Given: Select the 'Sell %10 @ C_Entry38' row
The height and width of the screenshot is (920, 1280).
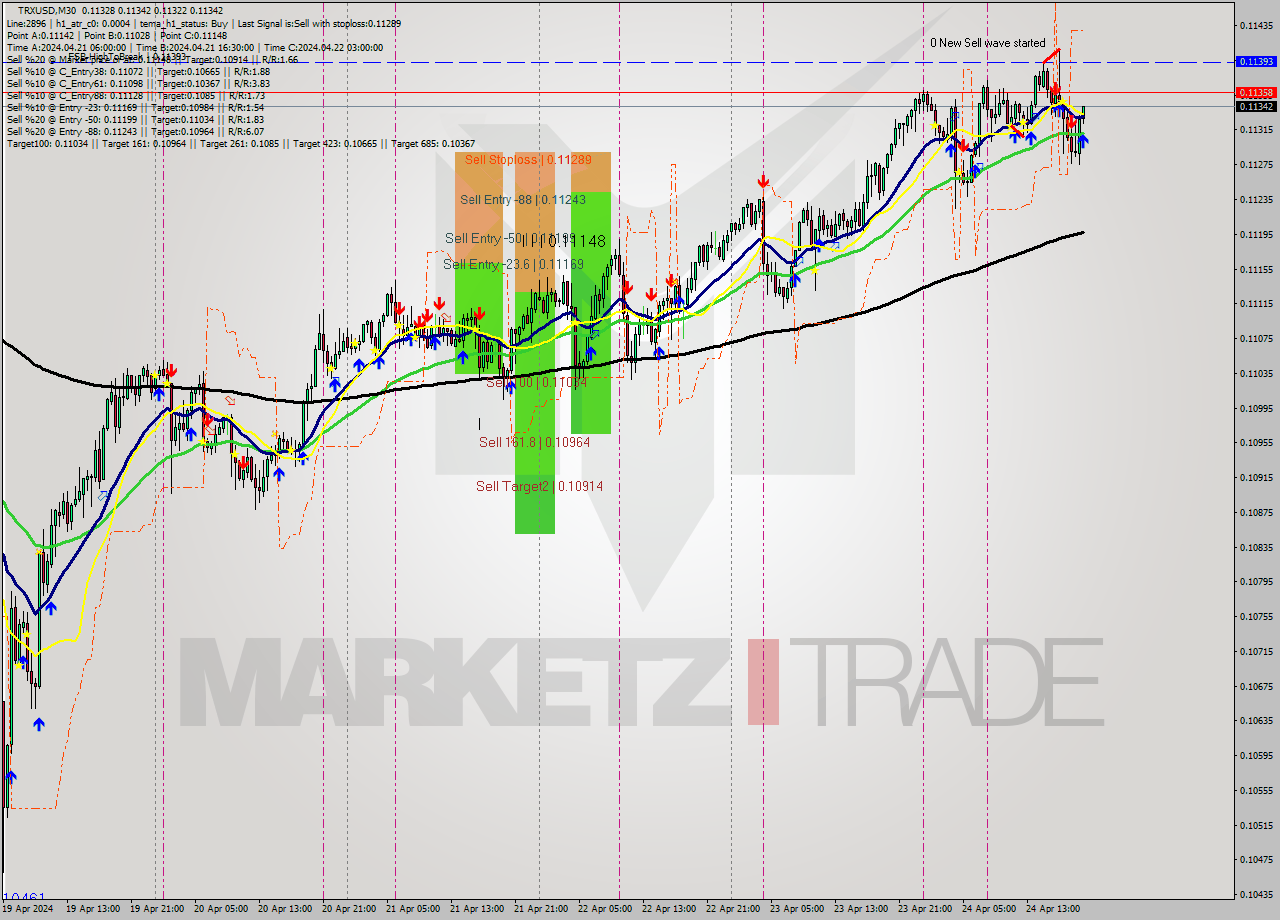Looking at the screenshot, I should pos(138,71).
